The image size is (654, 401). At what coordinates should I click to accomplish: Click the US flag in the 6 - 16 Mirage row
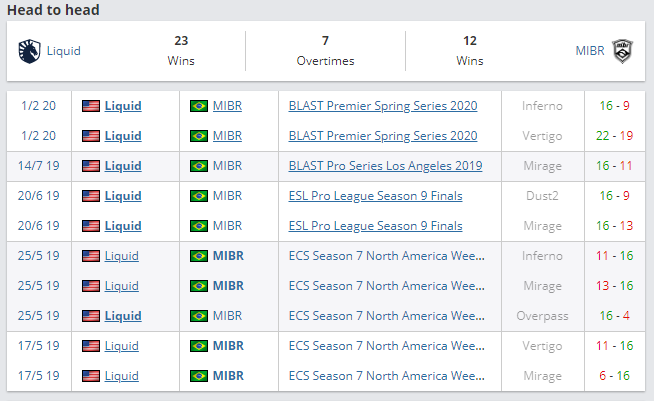(x=91, y=376)
